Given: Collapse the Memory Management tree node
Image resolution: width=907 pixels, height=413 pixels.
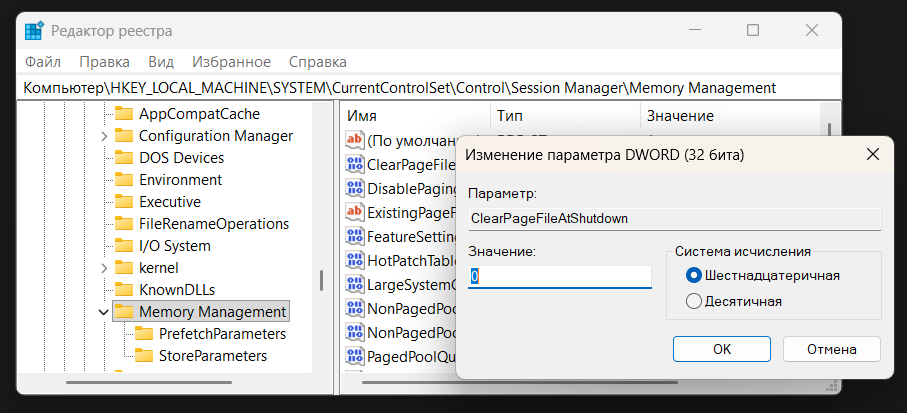Looking at the screenshot, I should click(104, 312).
